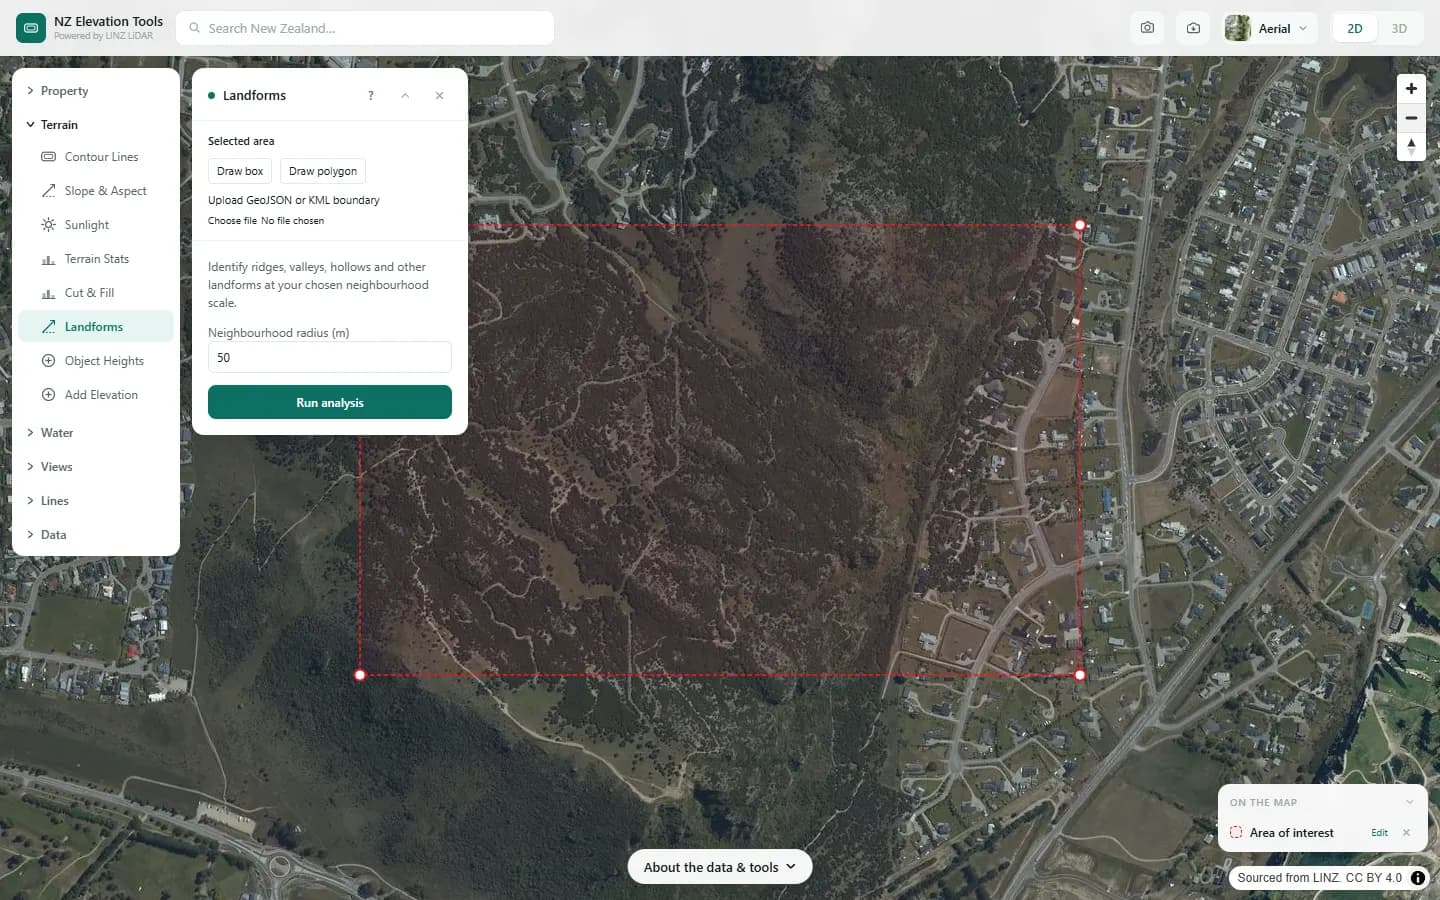This screenshot has width=1440, height=900.
Task: Open the About the data & tools dropdown
Action: (x=720, y=867)
